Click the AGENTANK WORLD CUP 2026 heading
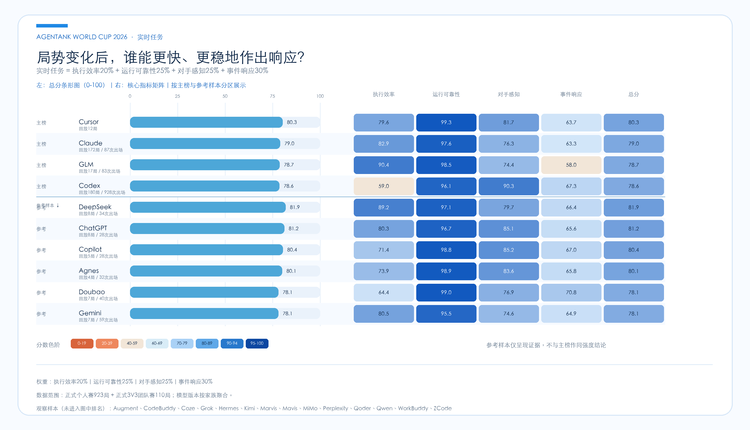Viewport: 750px width, 430px height. [82, 37]
